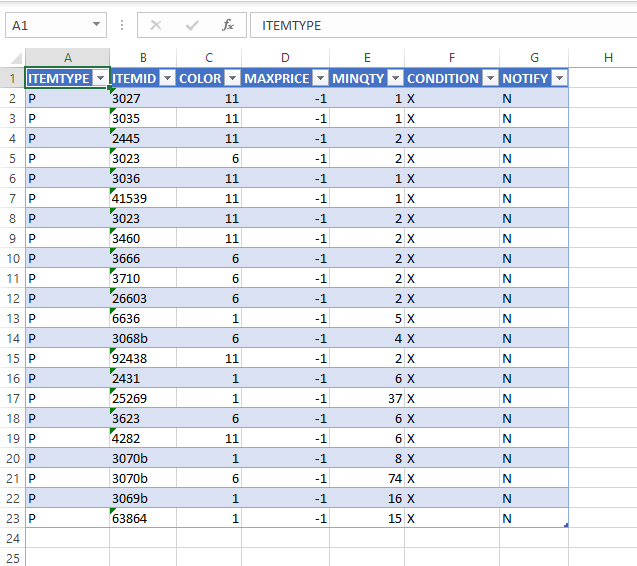Open the COLOR filter dropdown
The height and width of the screenshot is (566, 637).
(232, 78)
